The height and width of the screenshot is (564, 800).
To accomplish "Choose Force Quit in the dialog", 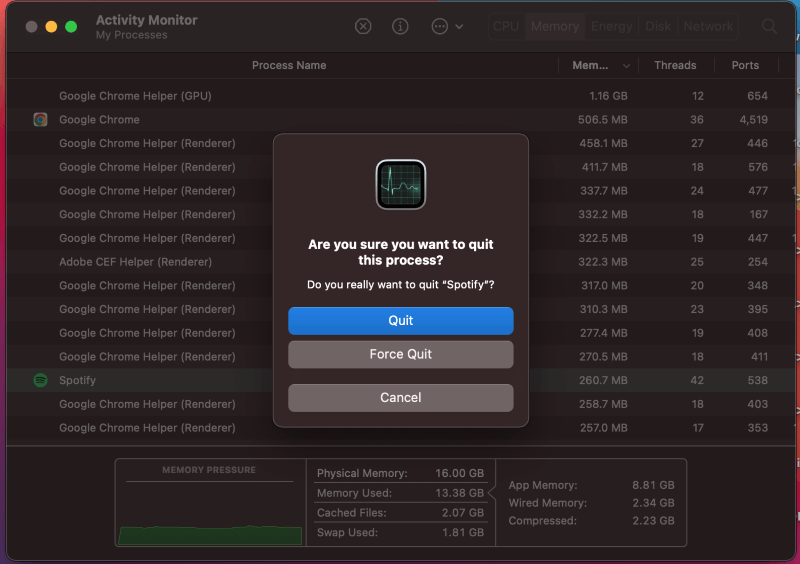I will point(401,354).
